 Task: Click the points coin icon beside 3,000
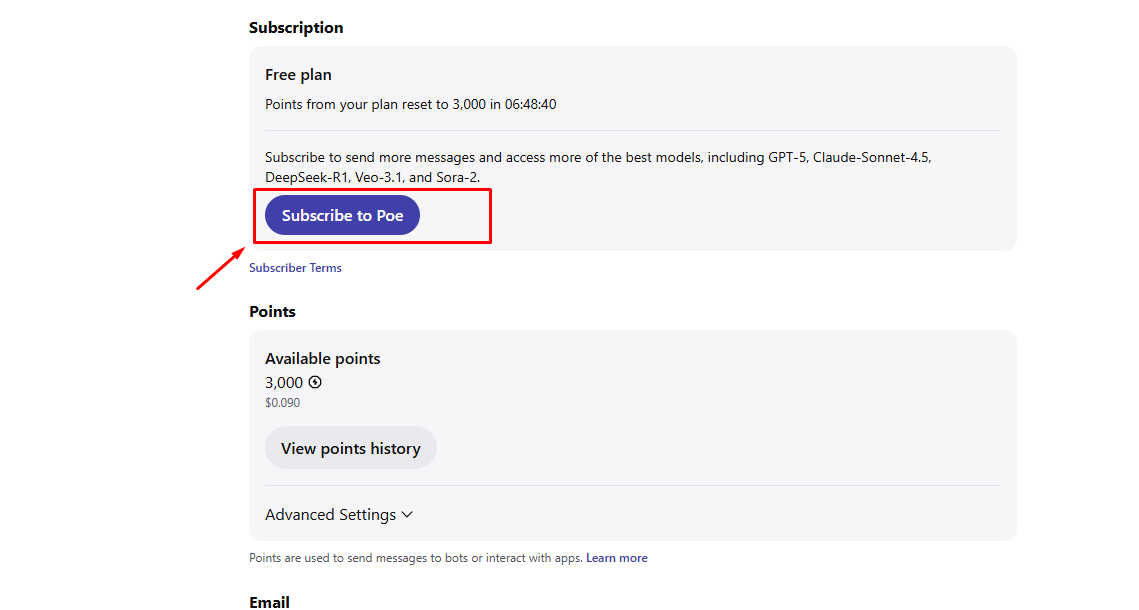point(315,382)
